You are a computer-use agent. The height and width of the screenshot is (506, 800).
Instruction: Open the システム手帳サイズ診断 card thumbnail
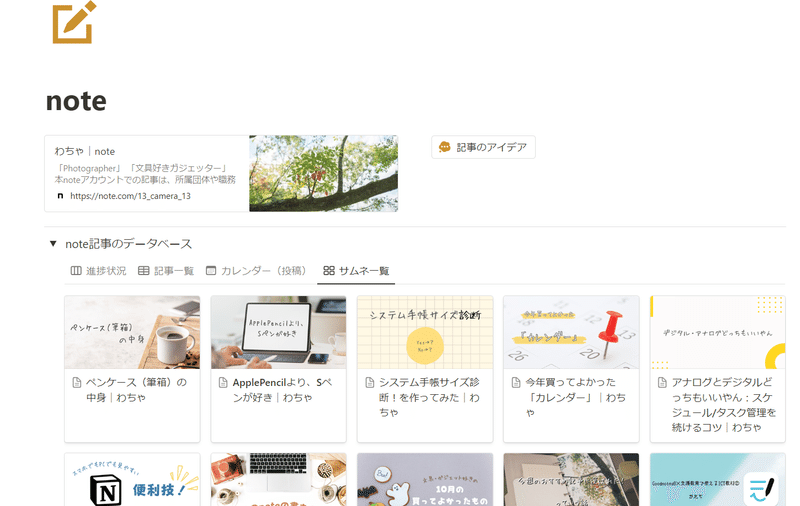coord(425,332)
